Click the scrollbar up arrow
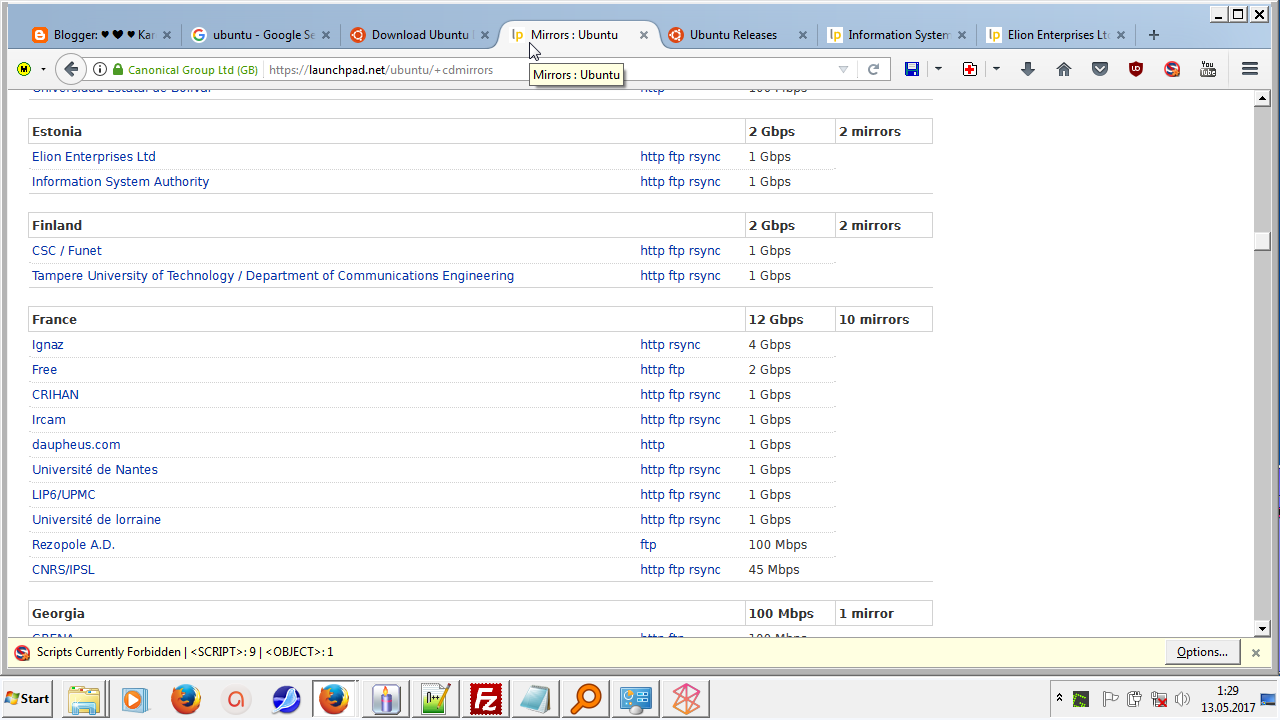Screen dimensions: 1280x720 click(1262, 98)
